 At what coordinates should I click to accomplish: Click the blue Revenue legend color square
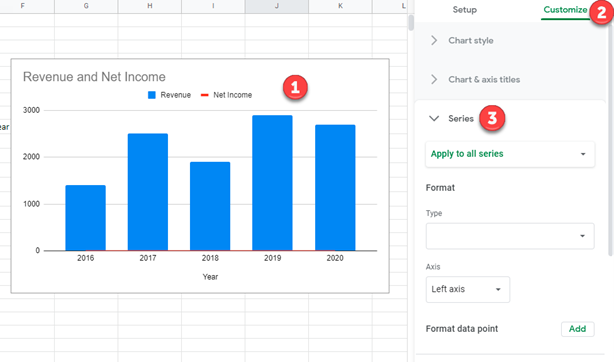pos(152,95)
